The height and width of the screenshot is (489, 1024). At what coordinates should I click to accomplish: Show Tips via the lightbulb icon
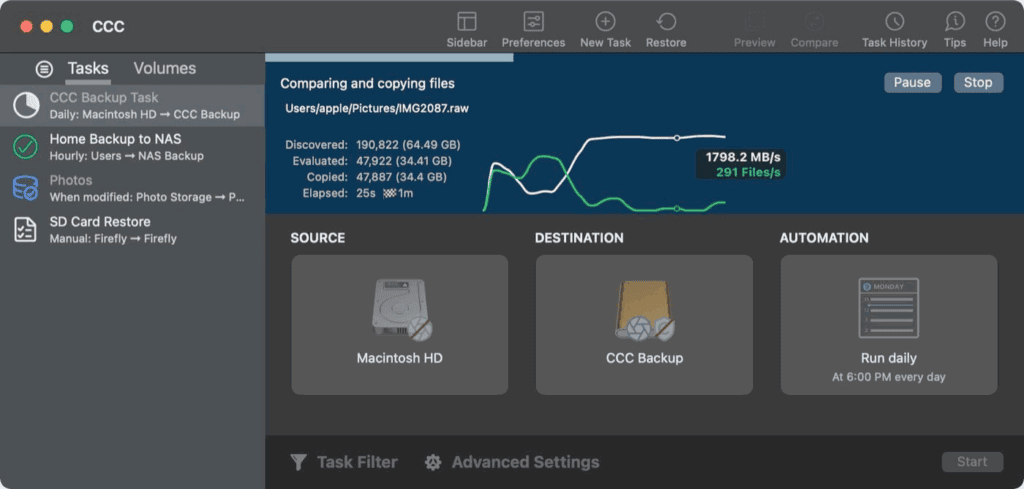(x=955, y=22)
